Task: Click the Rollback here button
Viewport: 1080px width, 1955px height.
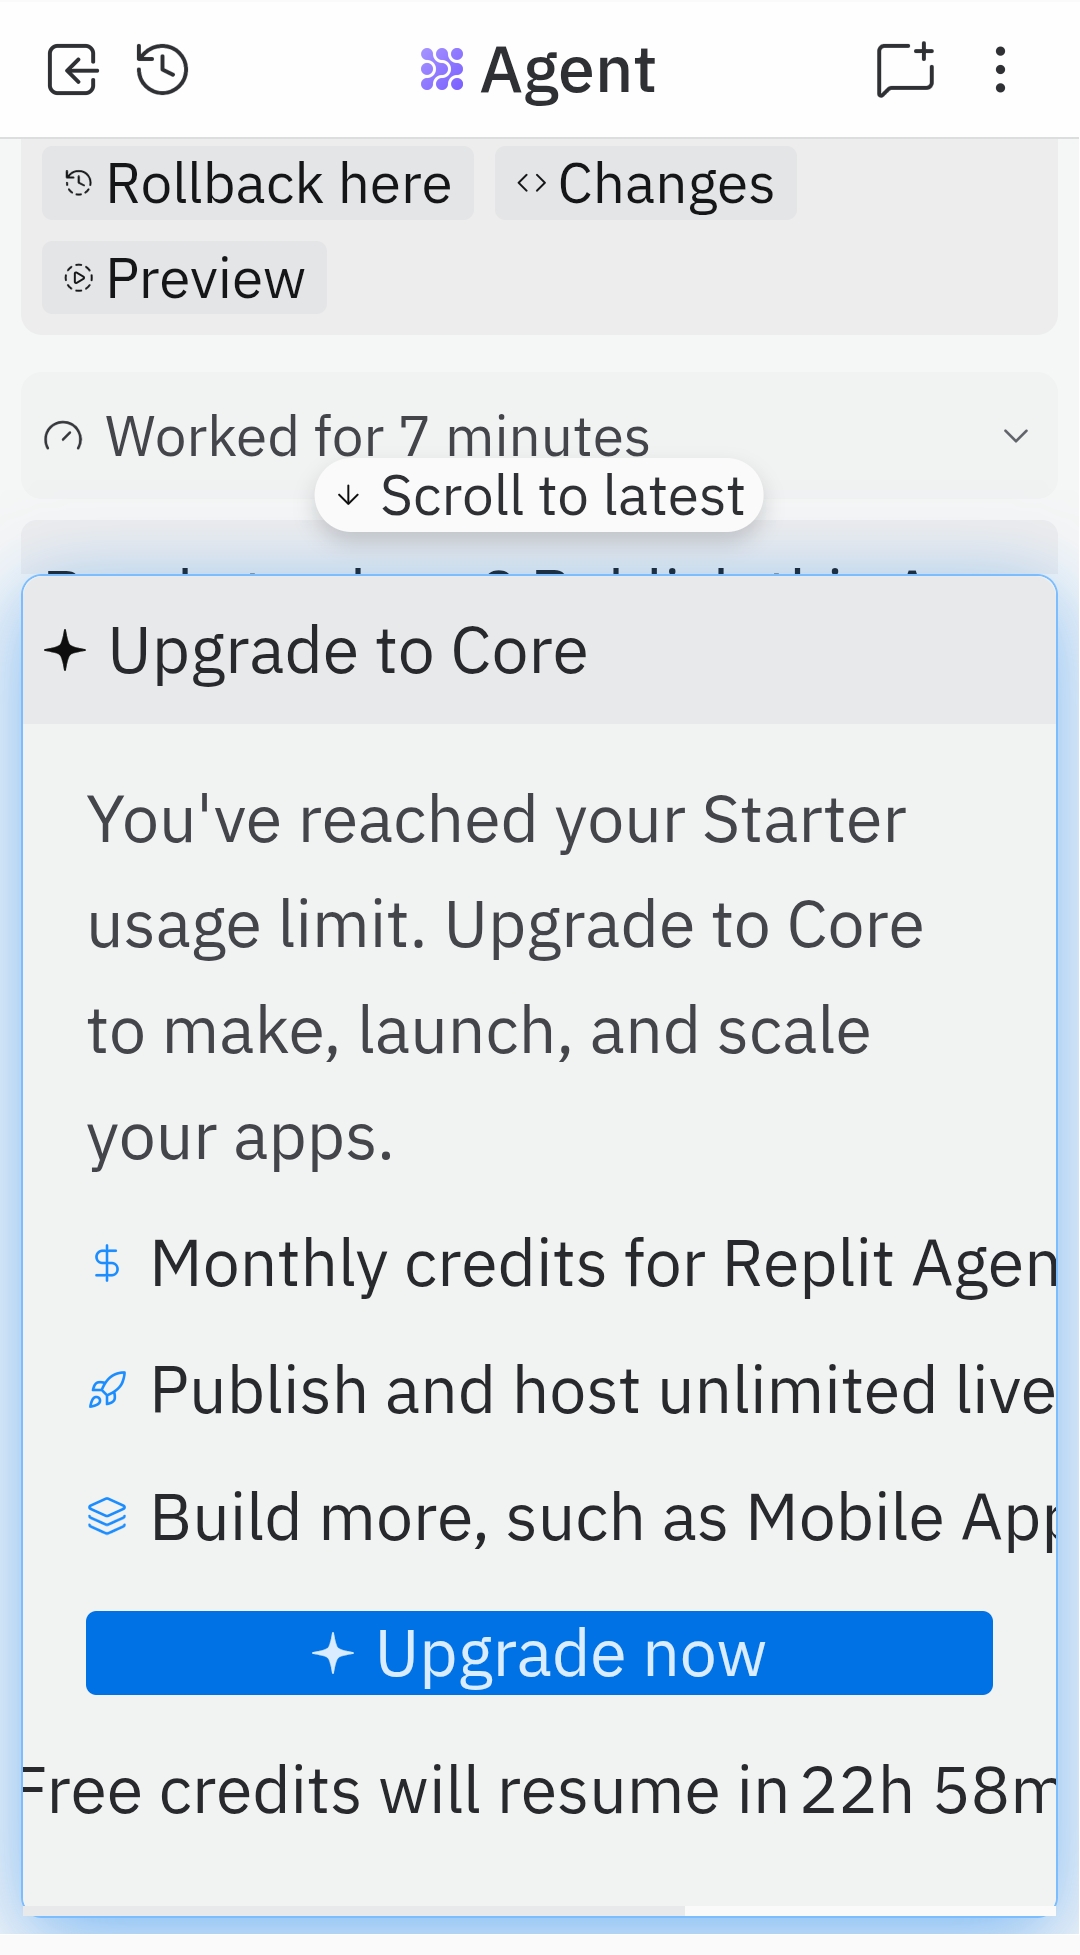Action: (x=258, y=184)
